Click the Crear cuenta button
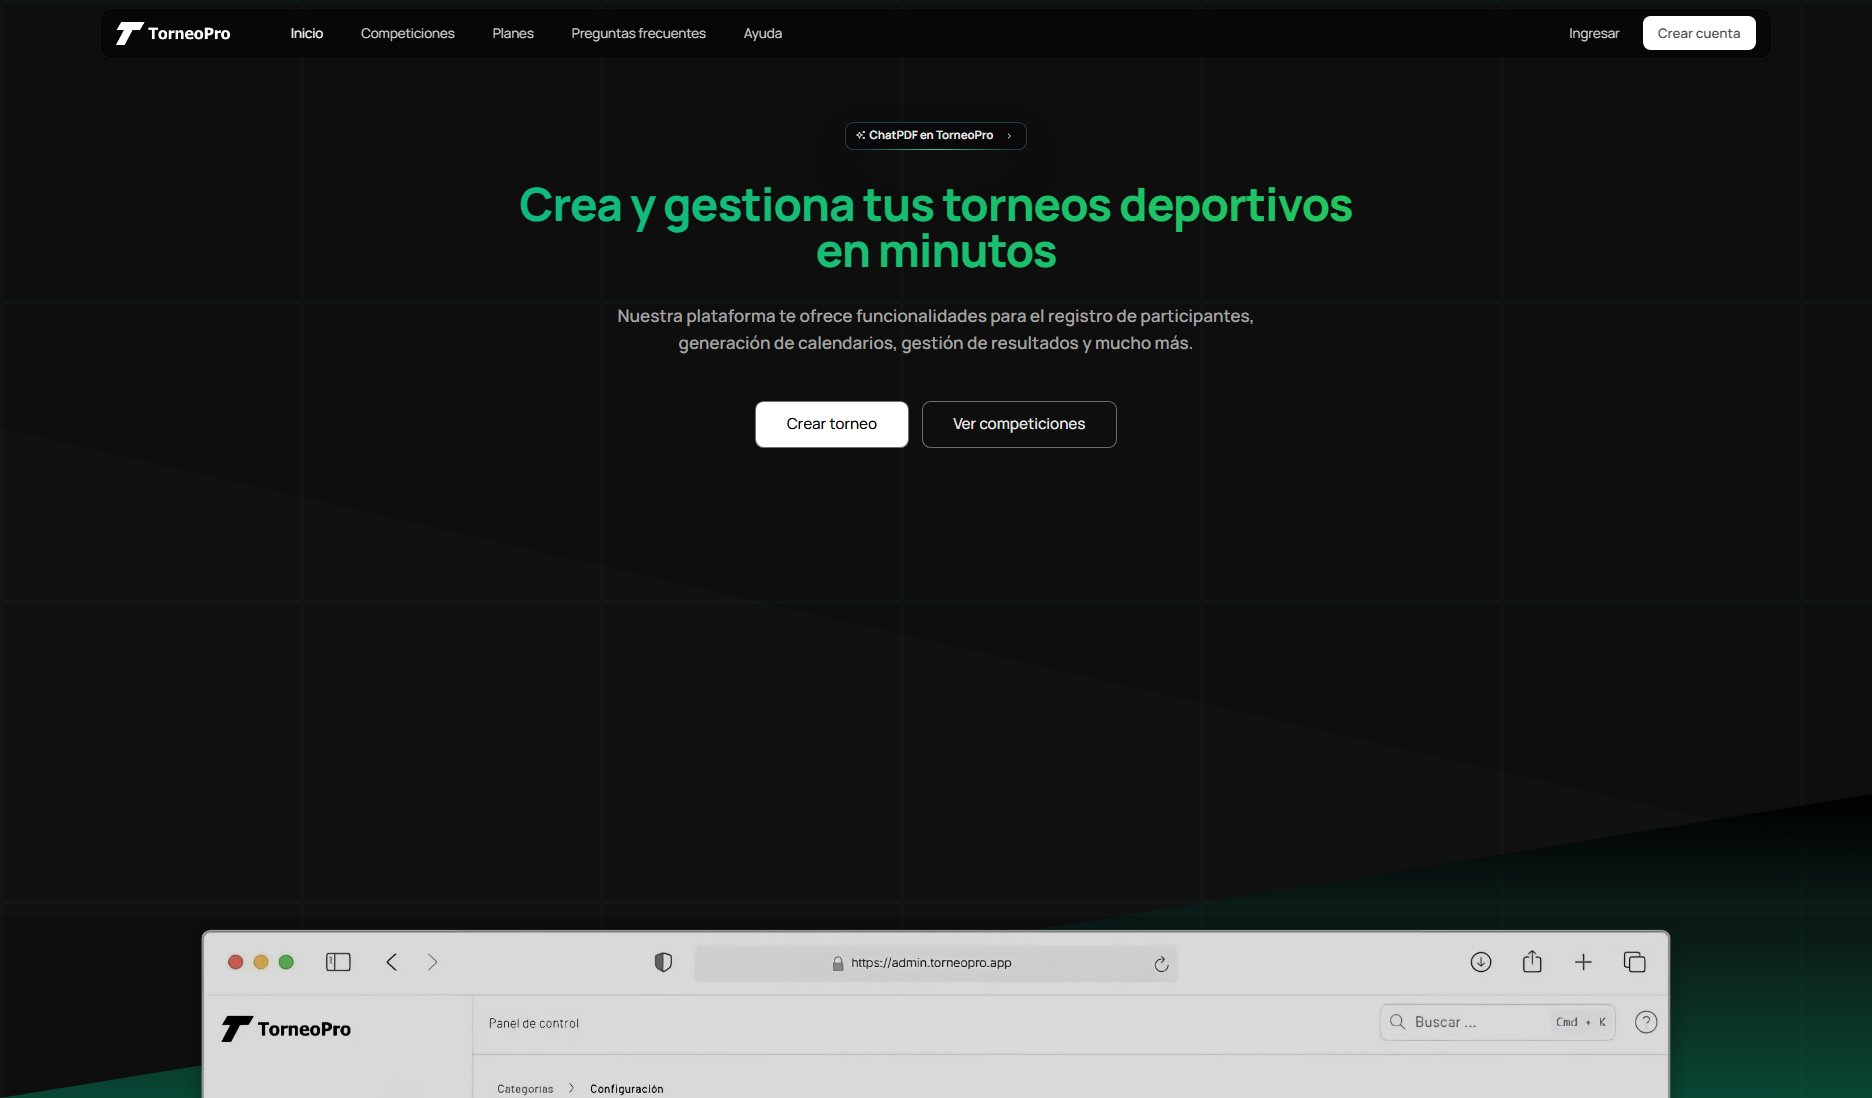 click(1698, 32)
